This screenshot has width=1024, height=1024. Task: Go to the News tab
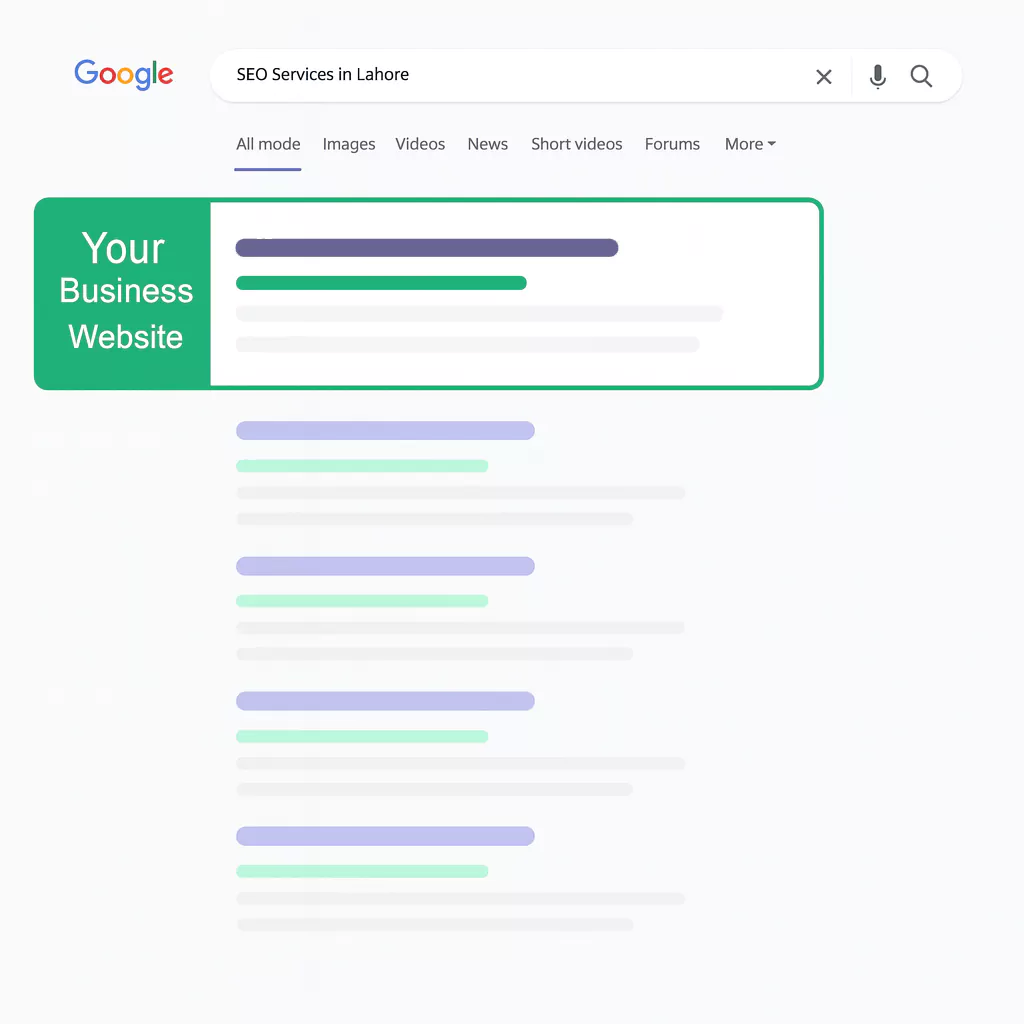pos(488,144)
